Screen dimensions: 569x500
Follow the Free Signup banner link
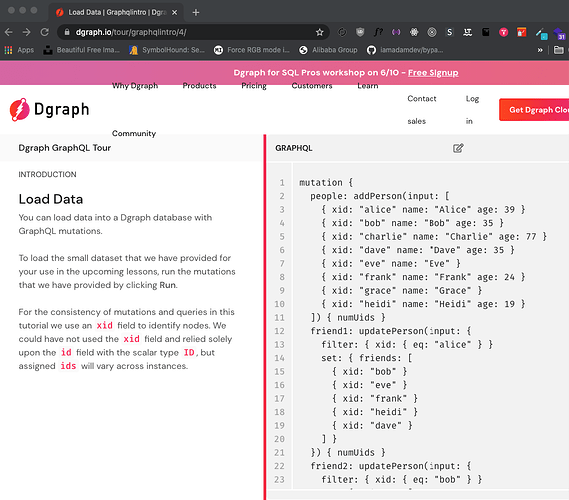(x=433, y=73)
